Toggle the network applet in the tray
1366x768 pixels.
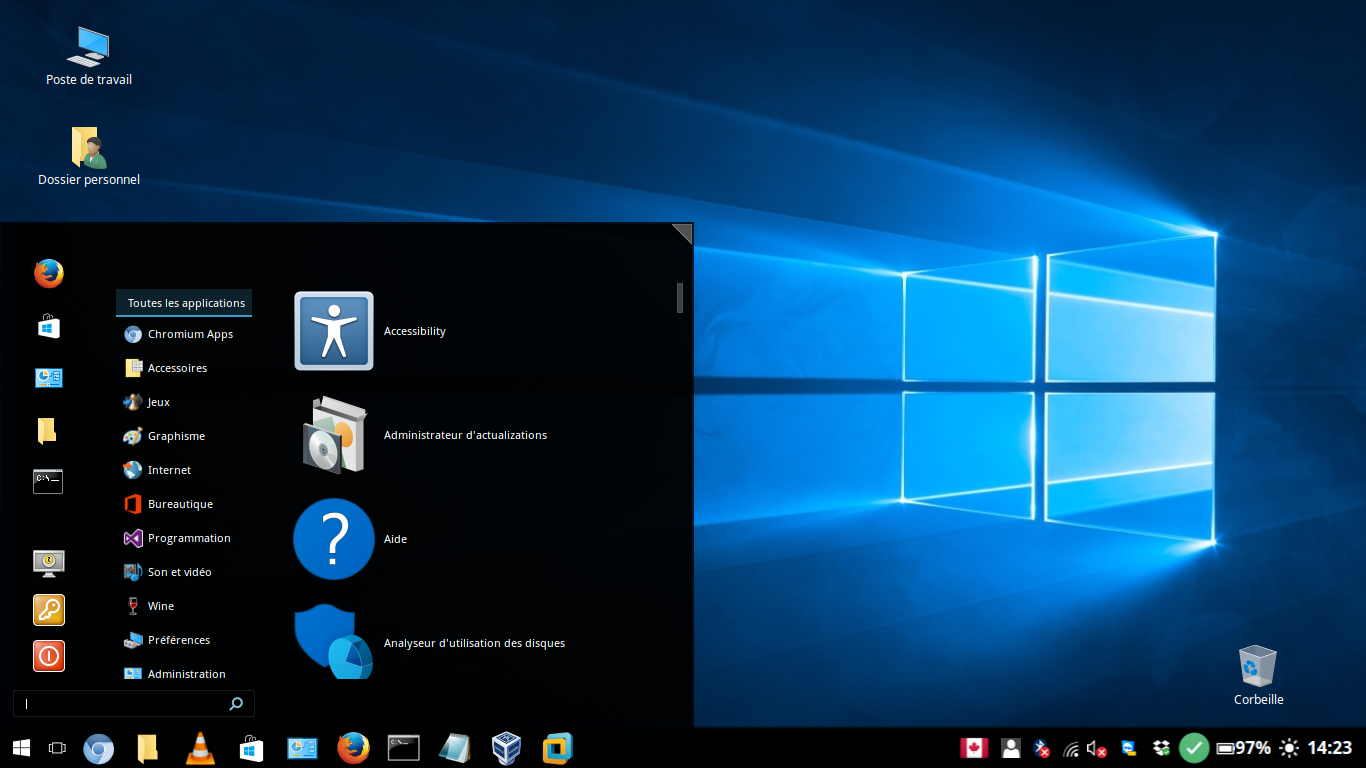pos(1068,747)
